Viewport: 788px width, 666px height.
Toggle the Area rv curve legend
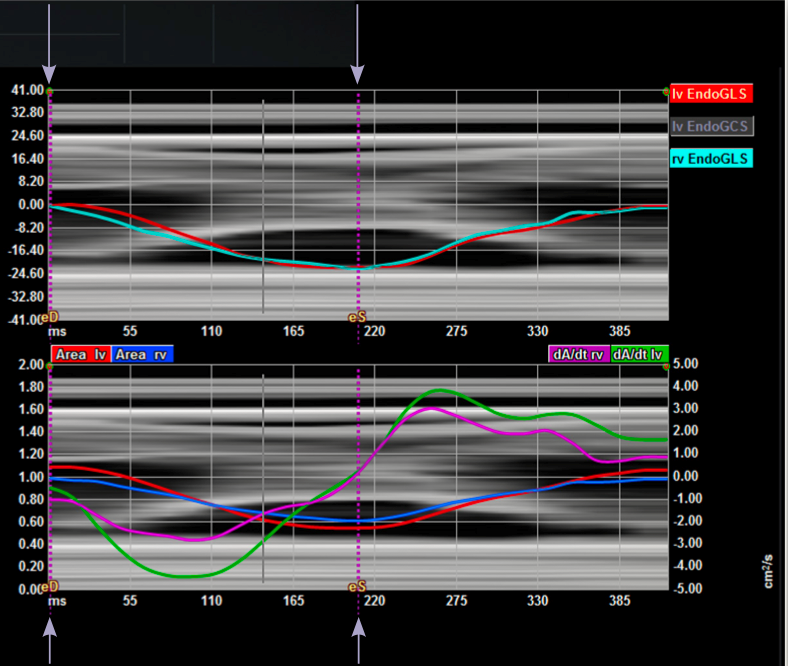(142, 354)
